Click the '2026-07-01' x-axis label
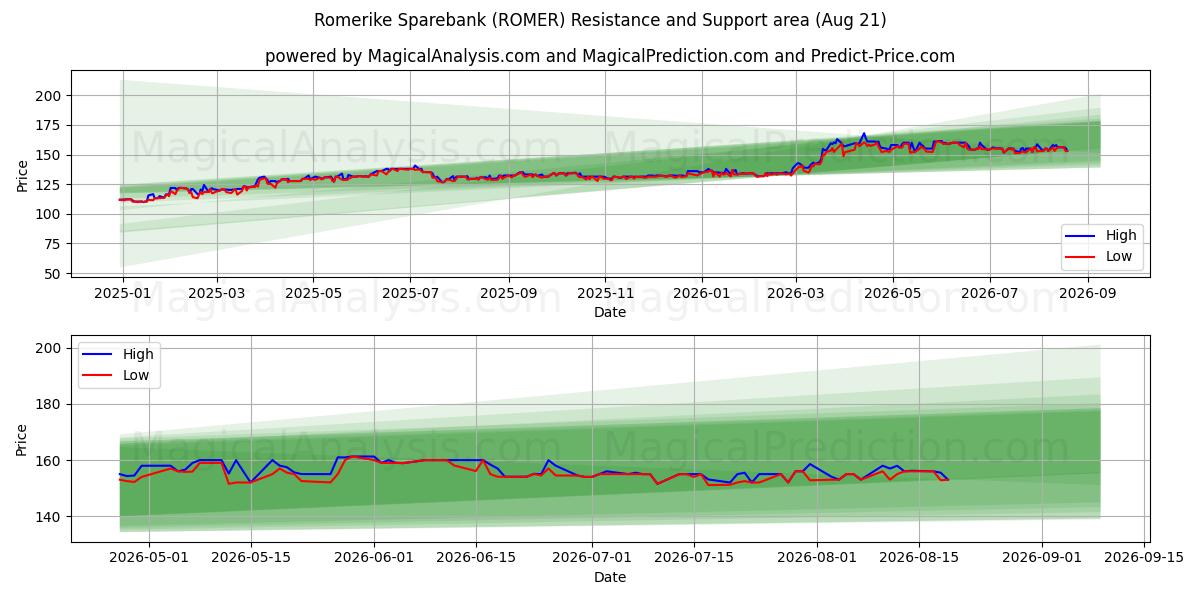Image resolution: width=1200 pixels, height=600 pixels. tap(592, 558)
